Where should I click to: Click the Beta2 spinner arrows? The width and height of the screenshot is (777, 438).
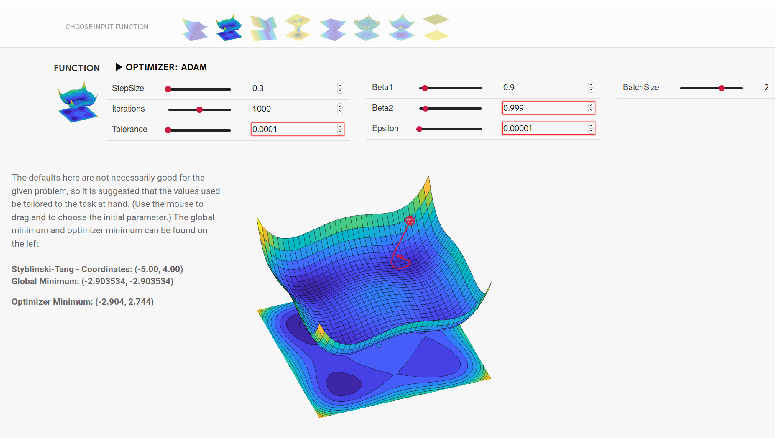click(591, 108)
